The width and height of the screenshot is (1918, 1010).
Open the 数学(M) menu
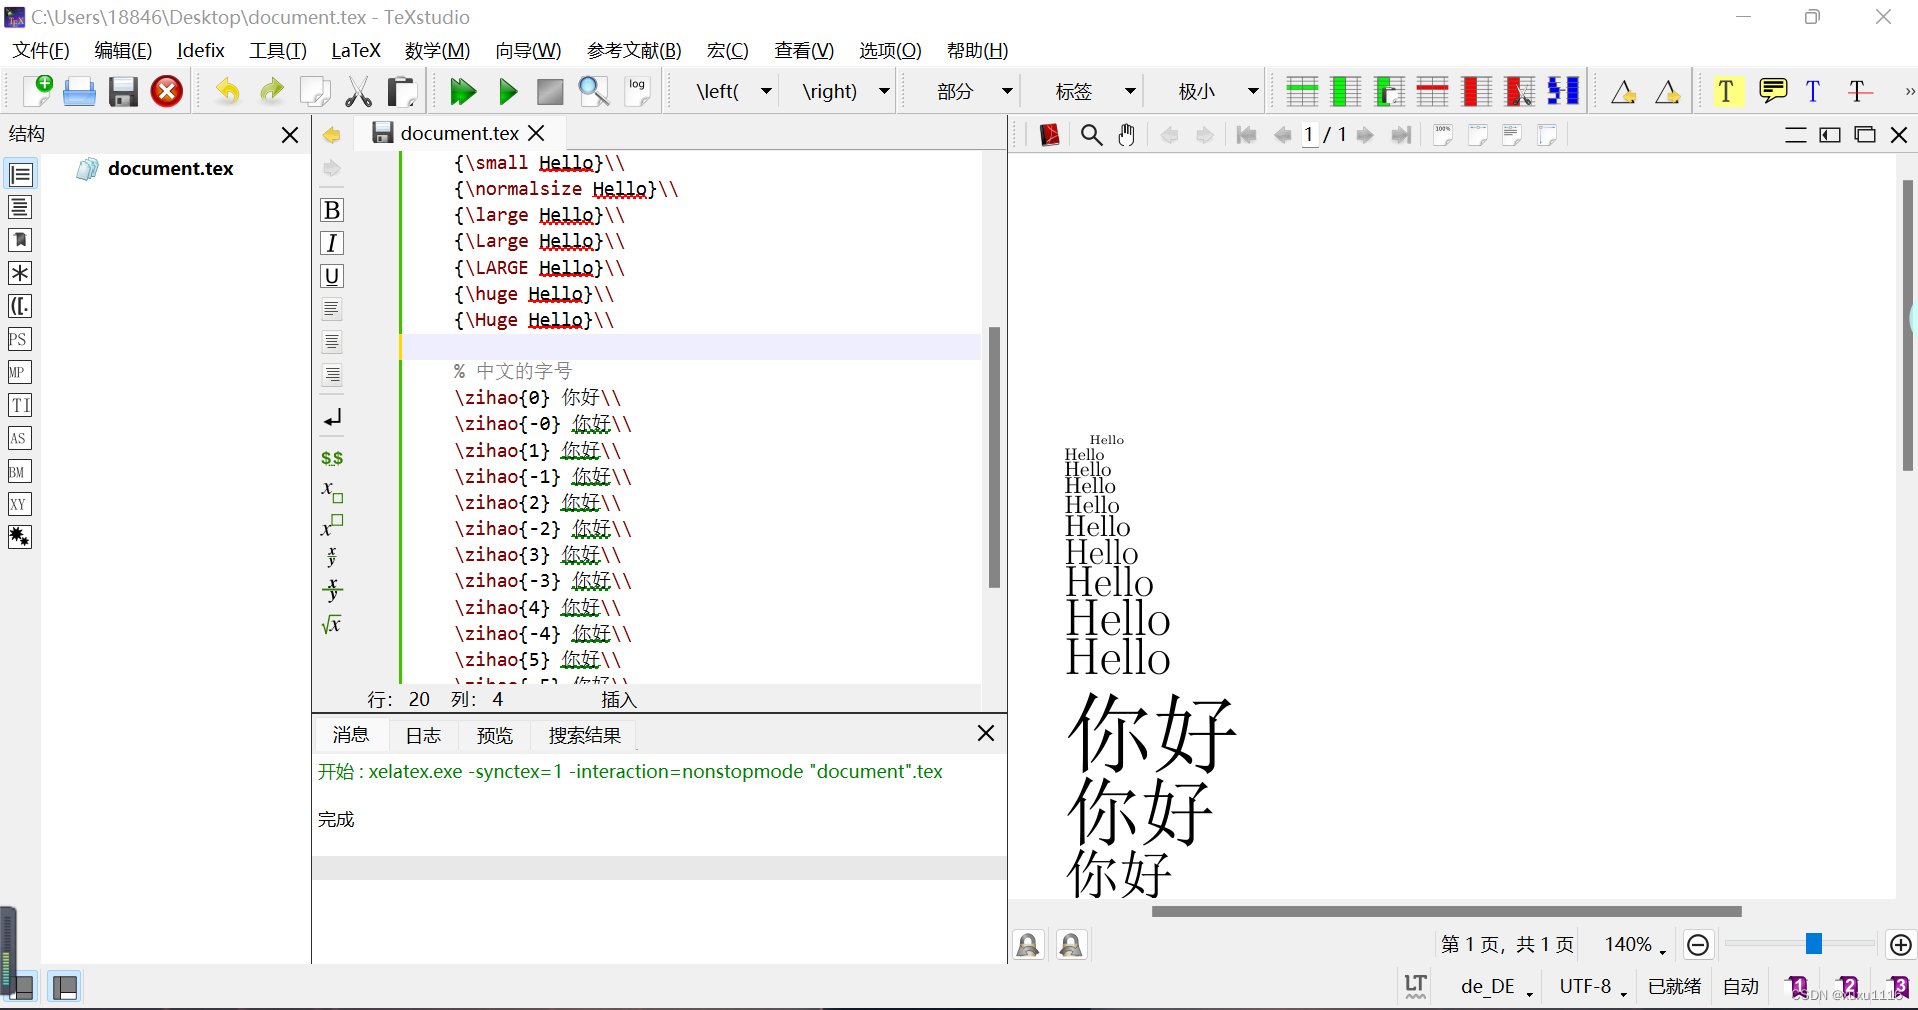point(437,50)
